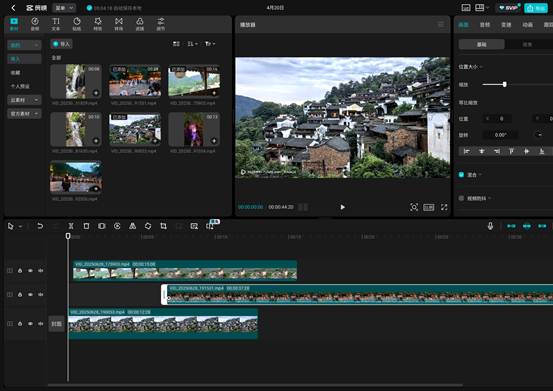Screen dimensions: 553x391
Task: Click the undo arrow in timeline toolbar
Action: 40,226
